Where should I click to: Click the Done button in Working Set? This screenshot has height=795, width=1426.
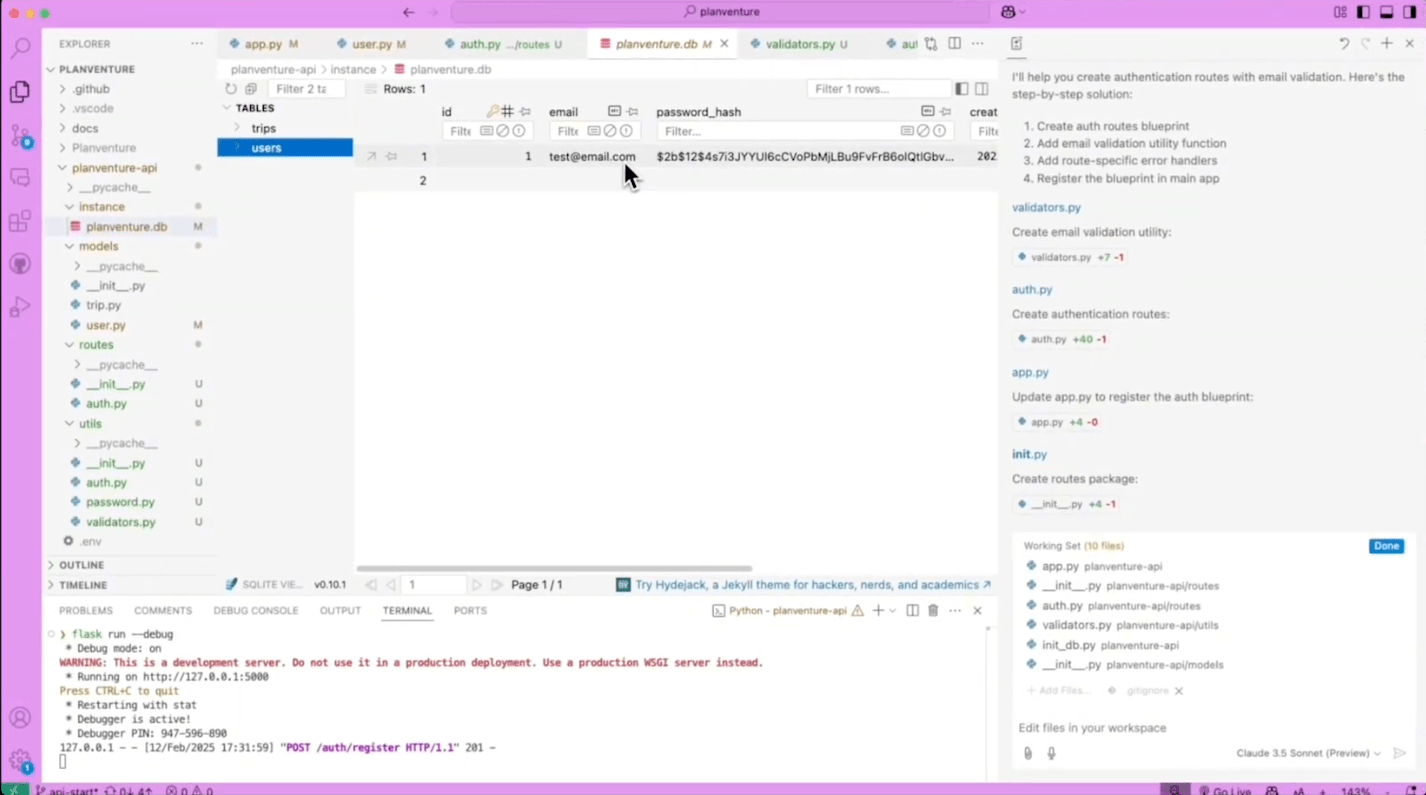(x=1386, y=546)
